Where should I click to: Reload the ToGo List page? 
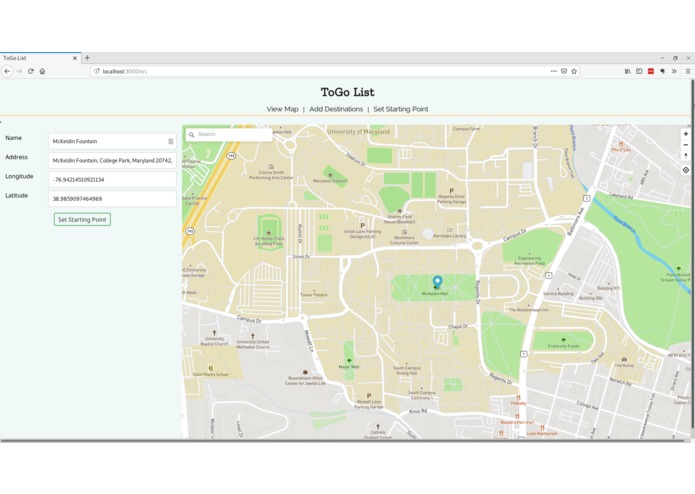point(31,71)
